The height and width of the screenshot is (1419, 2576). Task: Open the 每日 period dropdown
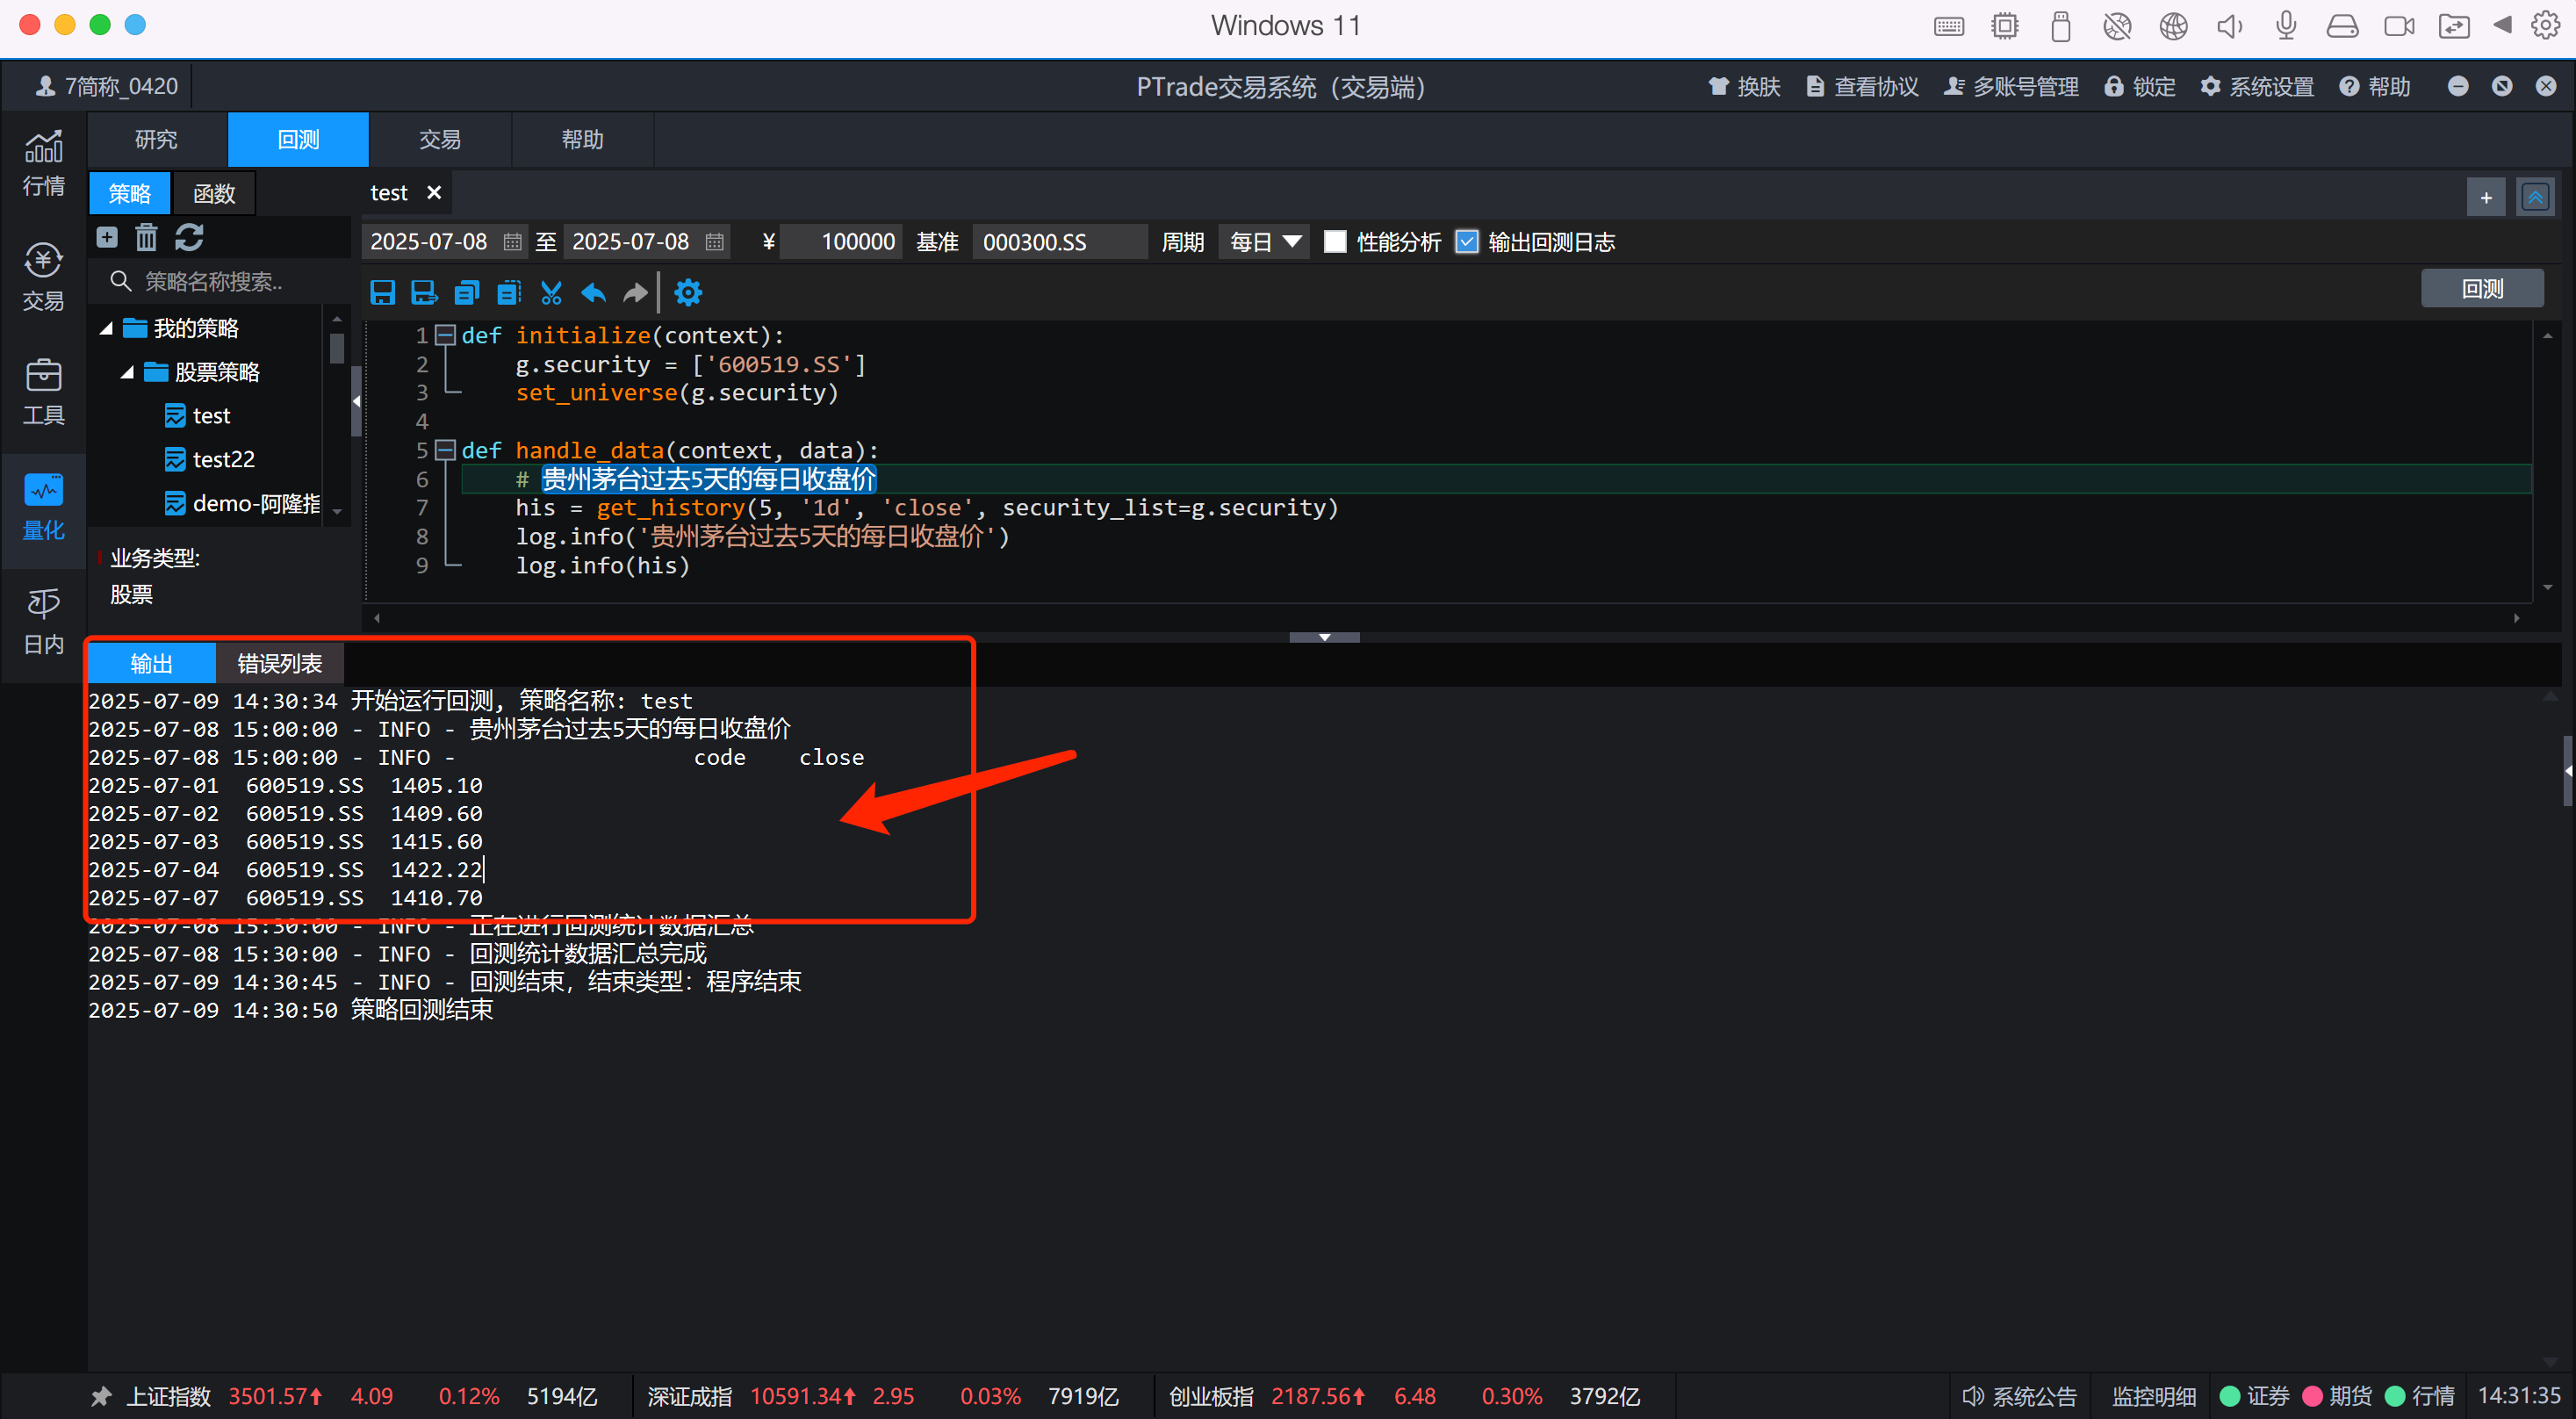[x=1264, y=242]
